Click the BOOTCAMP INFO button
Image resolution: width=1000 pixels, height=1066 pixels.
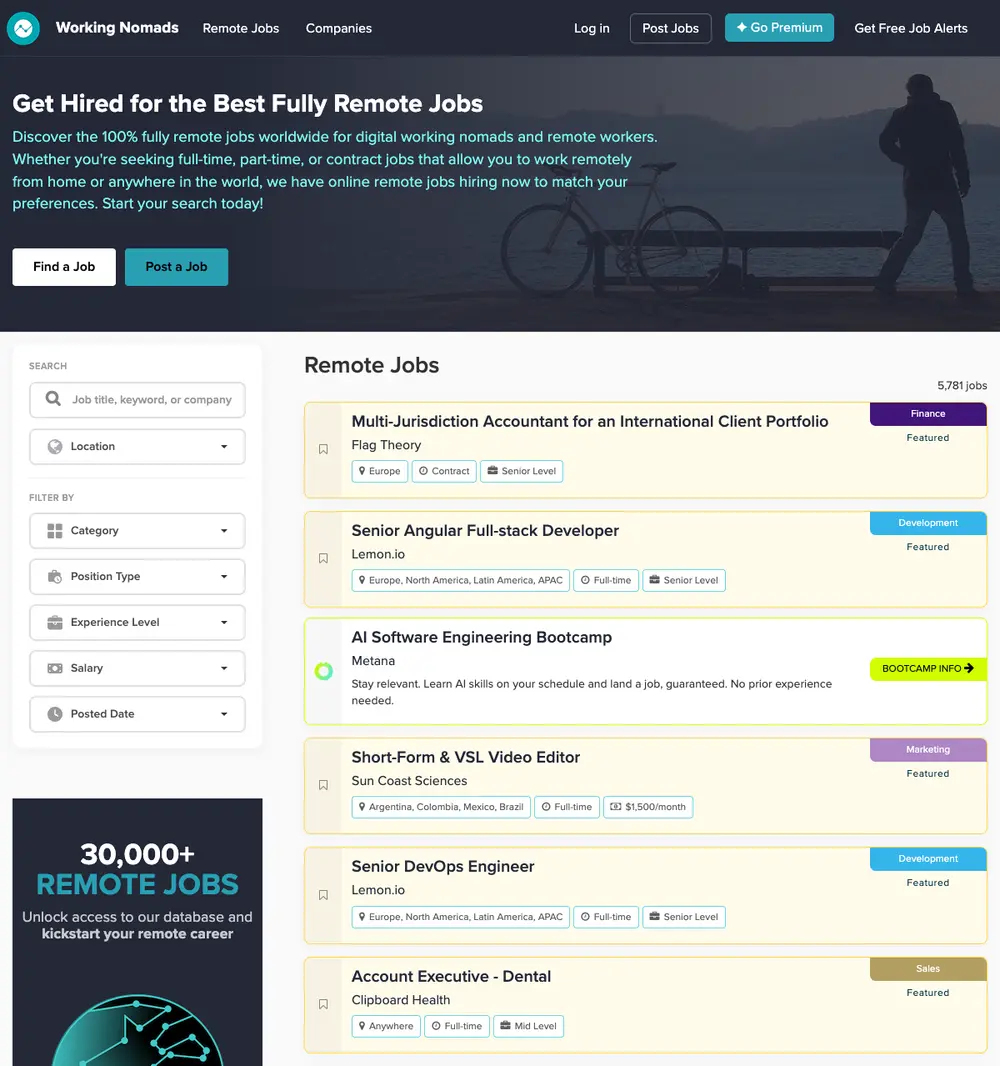pyautogui.click(x=928, y=668)
